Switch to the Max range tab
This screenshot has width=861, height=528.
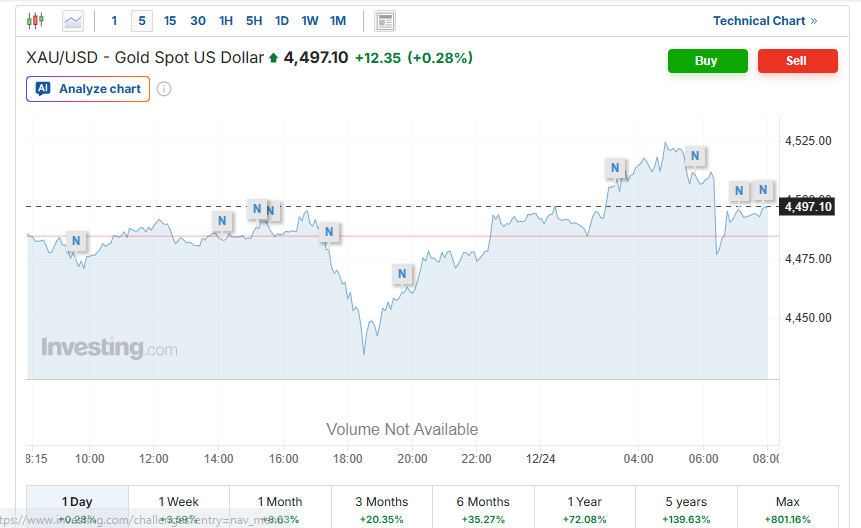coord(788,503)
